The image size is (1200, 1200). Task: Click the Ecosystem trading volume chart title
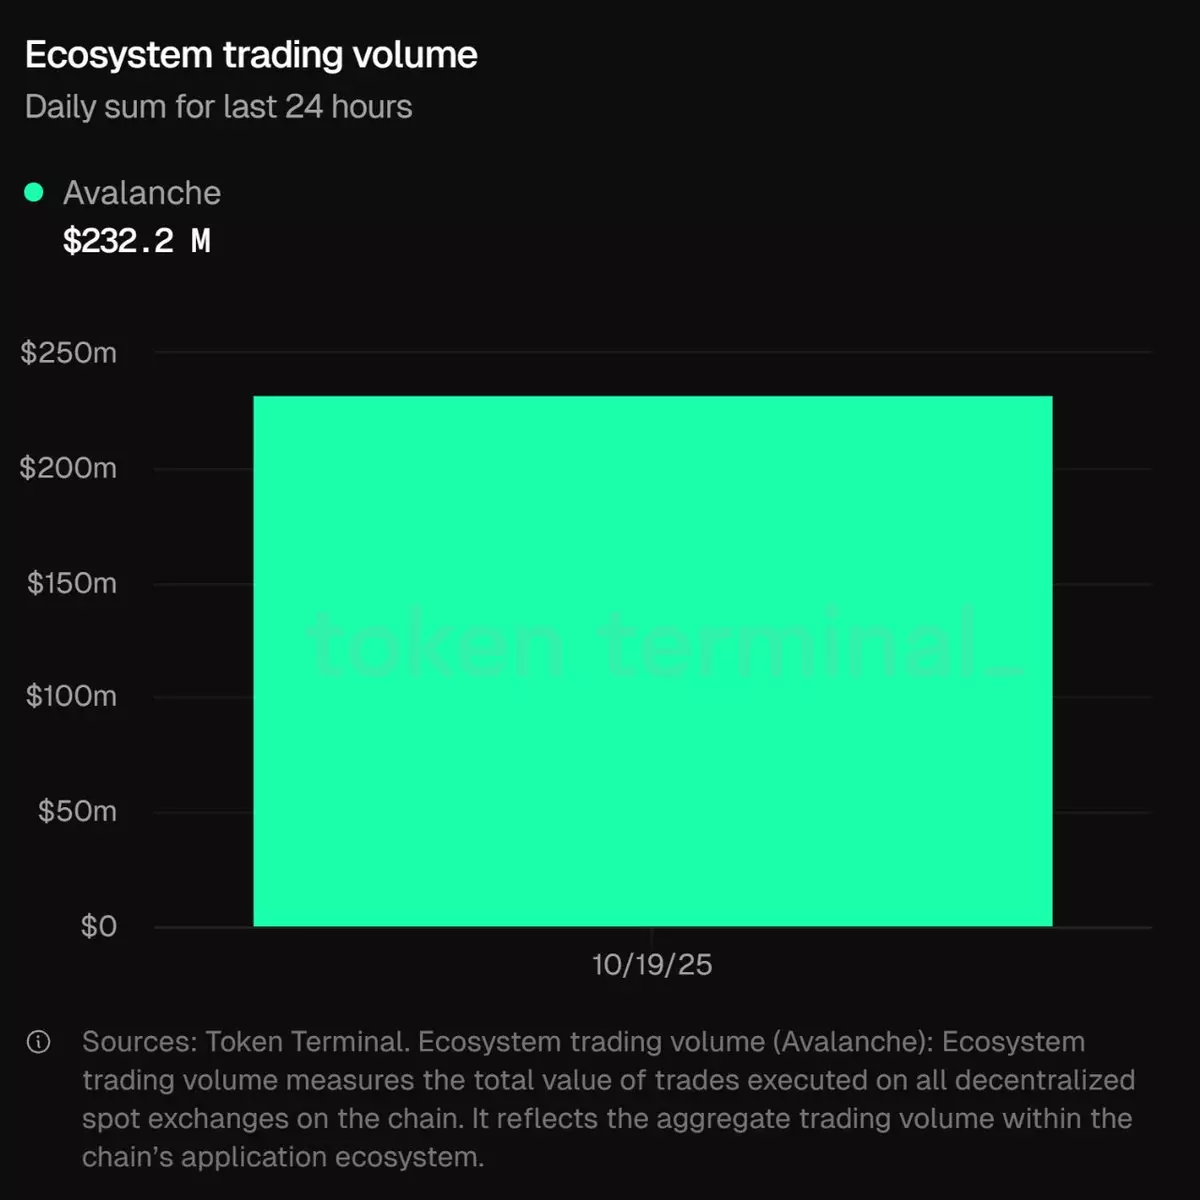pos(251,55)
